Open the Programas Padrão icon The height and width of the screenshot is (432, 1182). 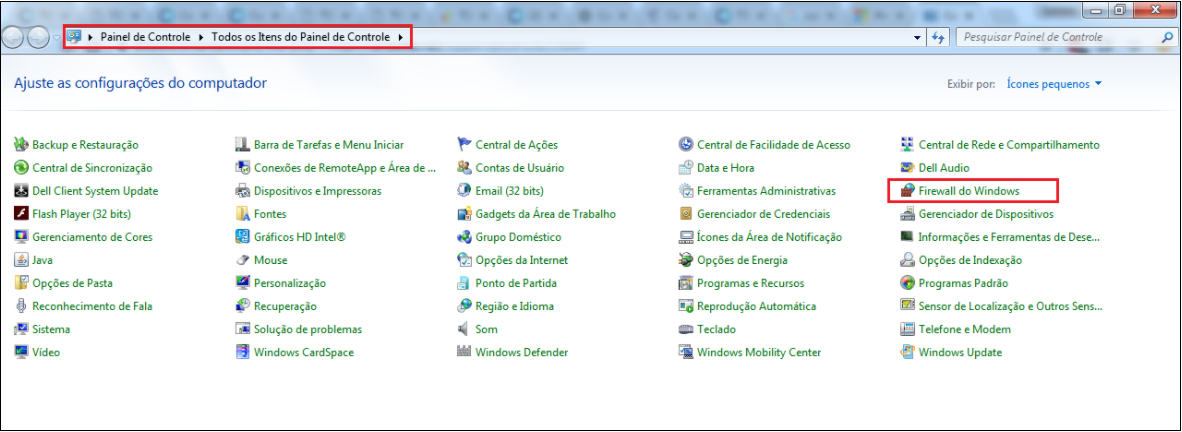[x=907, y=283]
